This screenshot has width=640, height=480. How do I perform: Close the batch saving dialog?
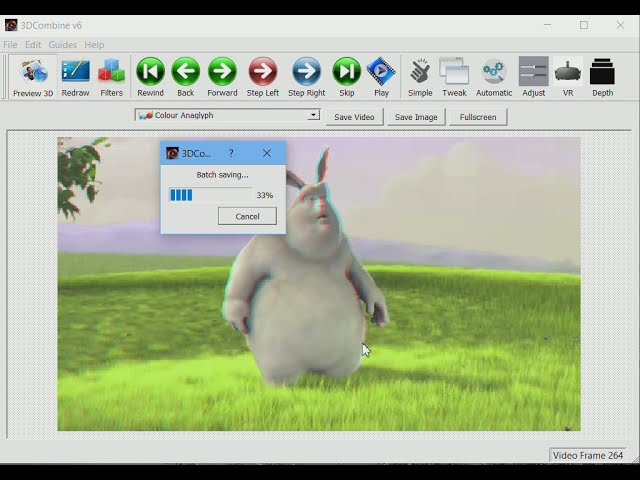267,153
